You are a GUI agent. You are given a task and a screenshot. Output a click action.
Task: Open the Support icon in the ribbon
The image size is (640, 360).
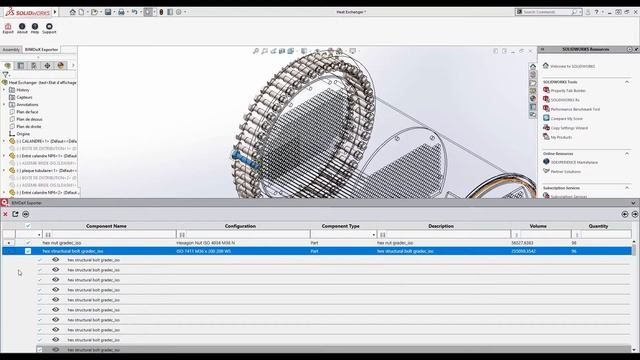pos(49,28)
